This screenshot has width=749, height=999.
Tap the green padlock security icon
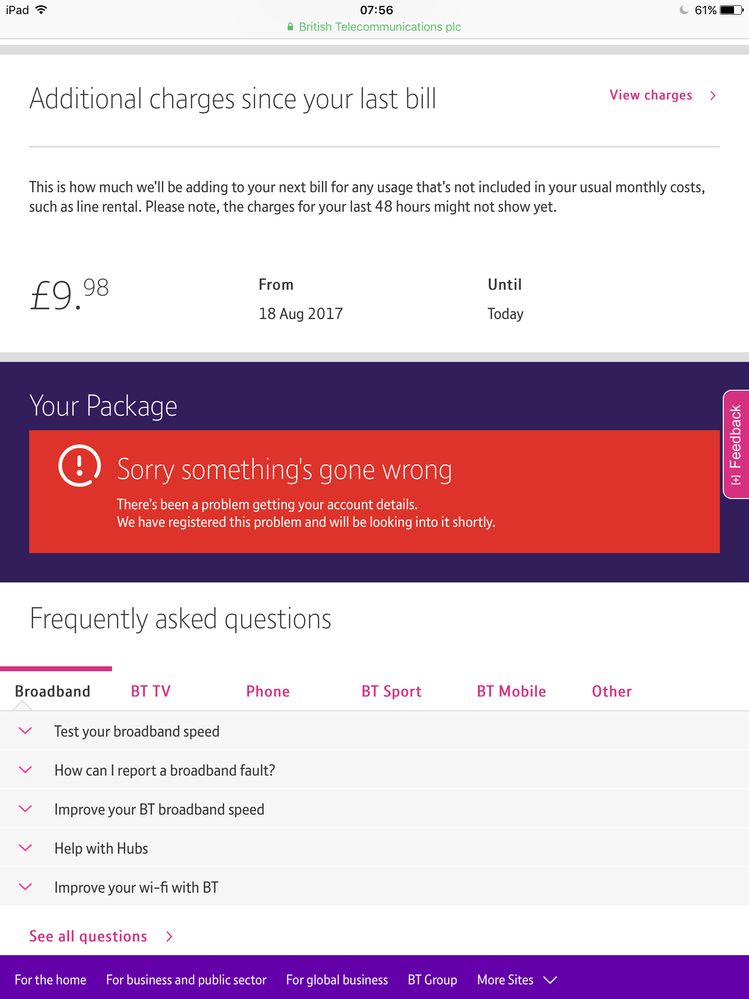290,27
